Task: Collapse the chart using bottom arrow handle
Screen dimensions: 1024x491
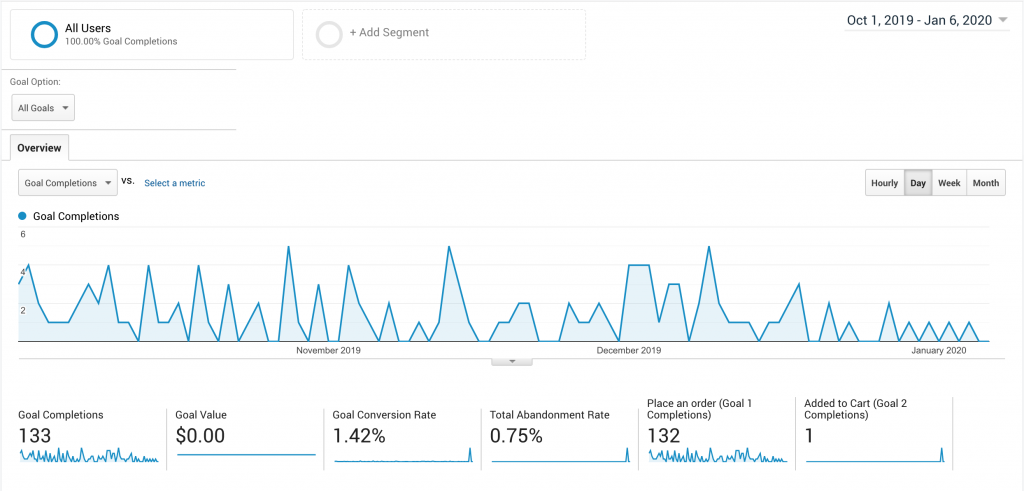Action: [512, 361]
